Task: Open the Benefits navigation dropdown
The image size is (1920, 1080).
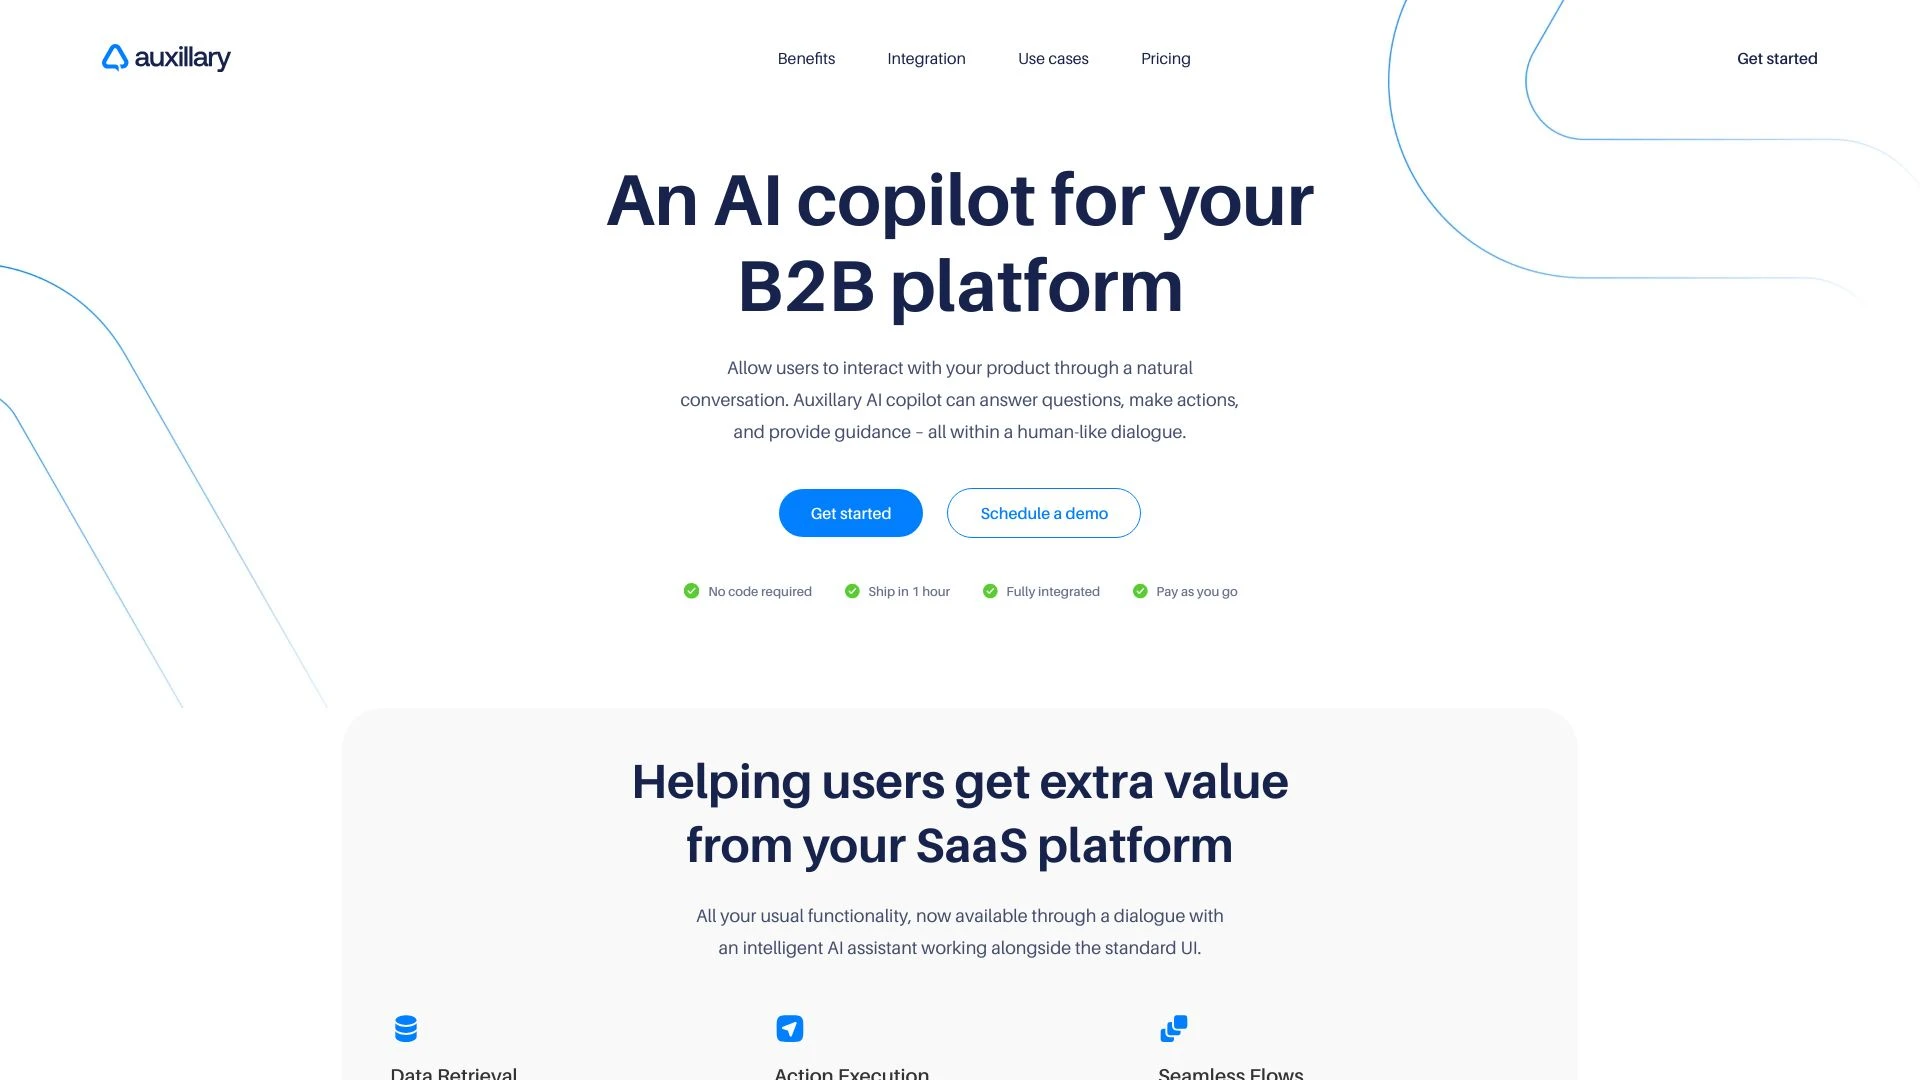Action: (806, 58)
